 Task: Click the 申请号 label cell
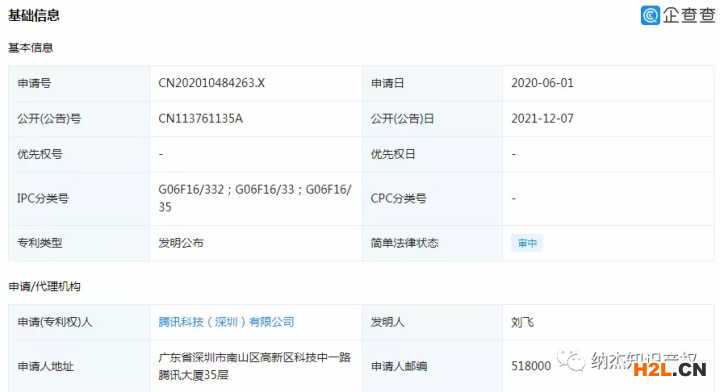(x=79, y=83)
